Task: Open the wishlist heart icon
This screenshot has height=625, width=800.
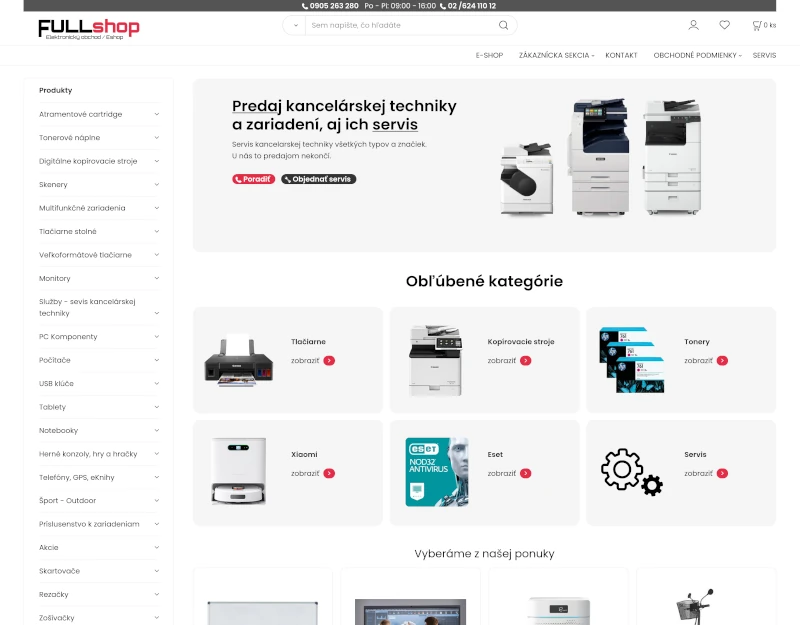Action: click(724, 24)
